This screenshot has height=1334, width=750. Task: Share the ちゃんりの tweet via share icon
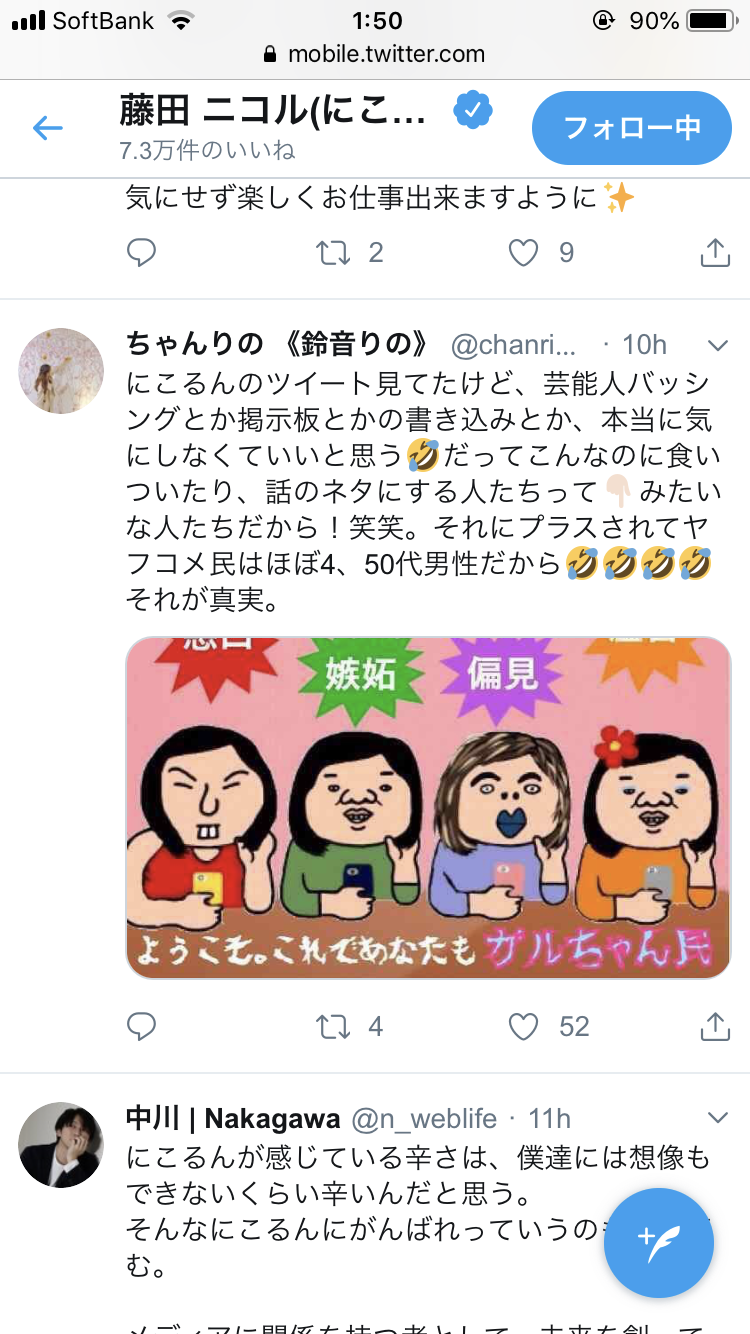(x=714, y=1025)
